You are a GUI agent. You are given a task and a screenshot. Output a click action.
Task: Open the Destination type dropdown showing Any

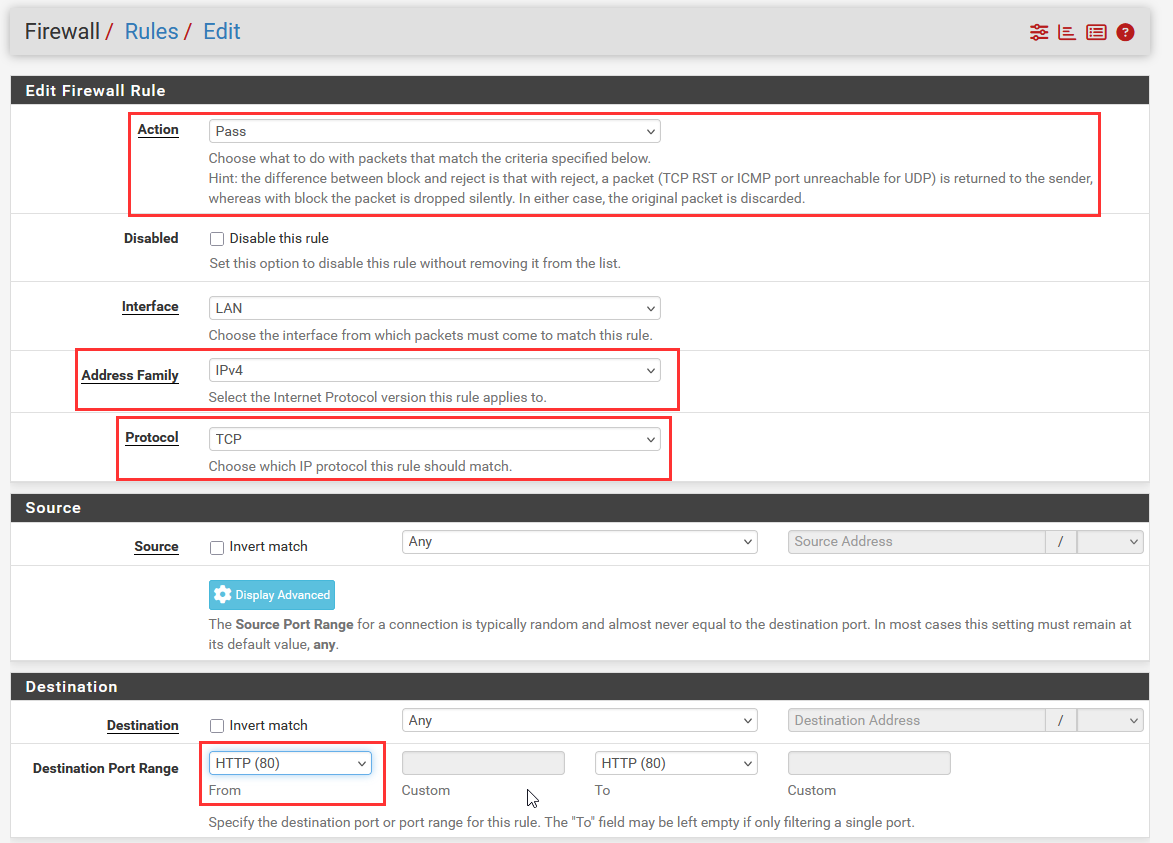(579, 721)
